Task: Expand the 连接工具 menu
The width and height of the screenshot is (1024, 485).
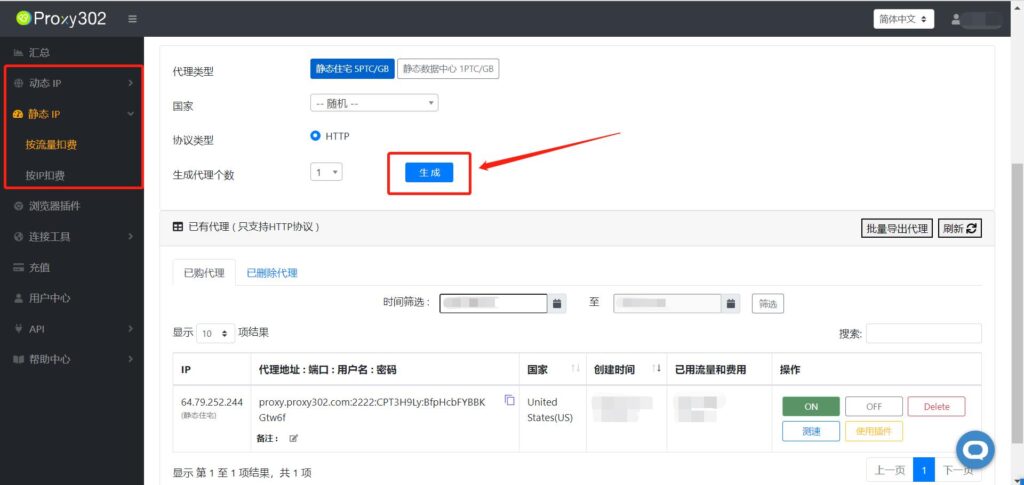Action: (72, 236)
